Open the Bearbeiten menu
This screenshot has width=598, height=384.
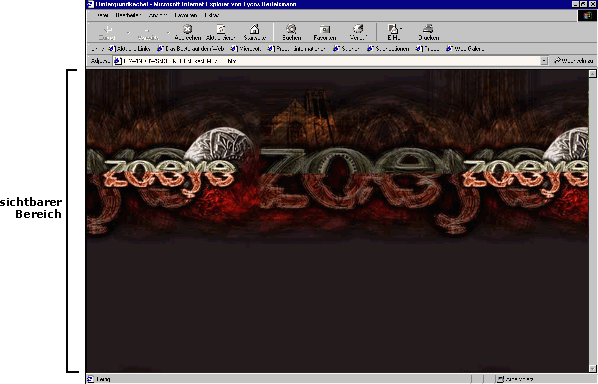point(128,15)
